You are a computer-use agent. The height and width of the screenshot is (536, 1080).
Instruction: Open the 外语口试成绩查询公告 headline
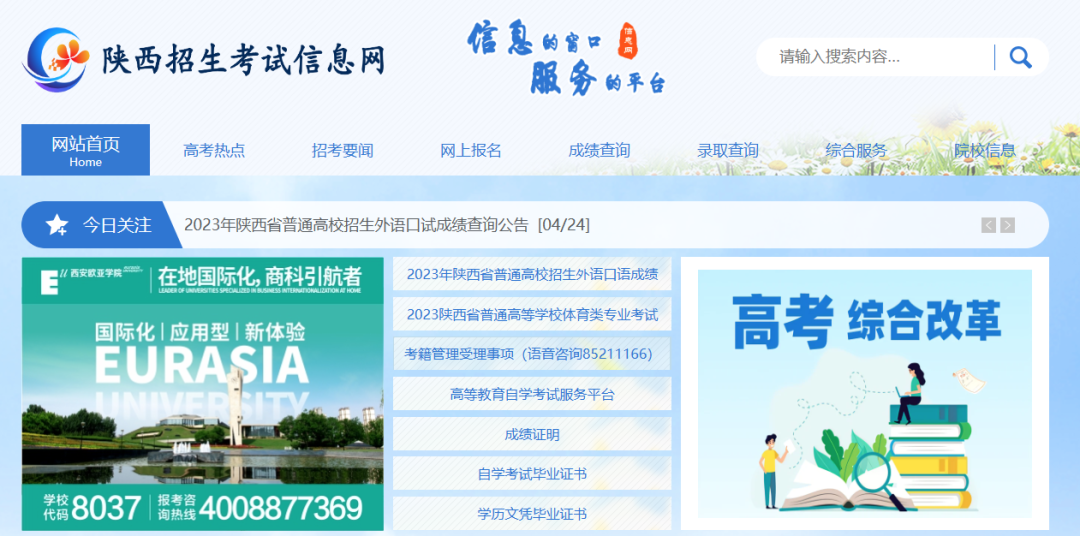[x=387, y=225]
